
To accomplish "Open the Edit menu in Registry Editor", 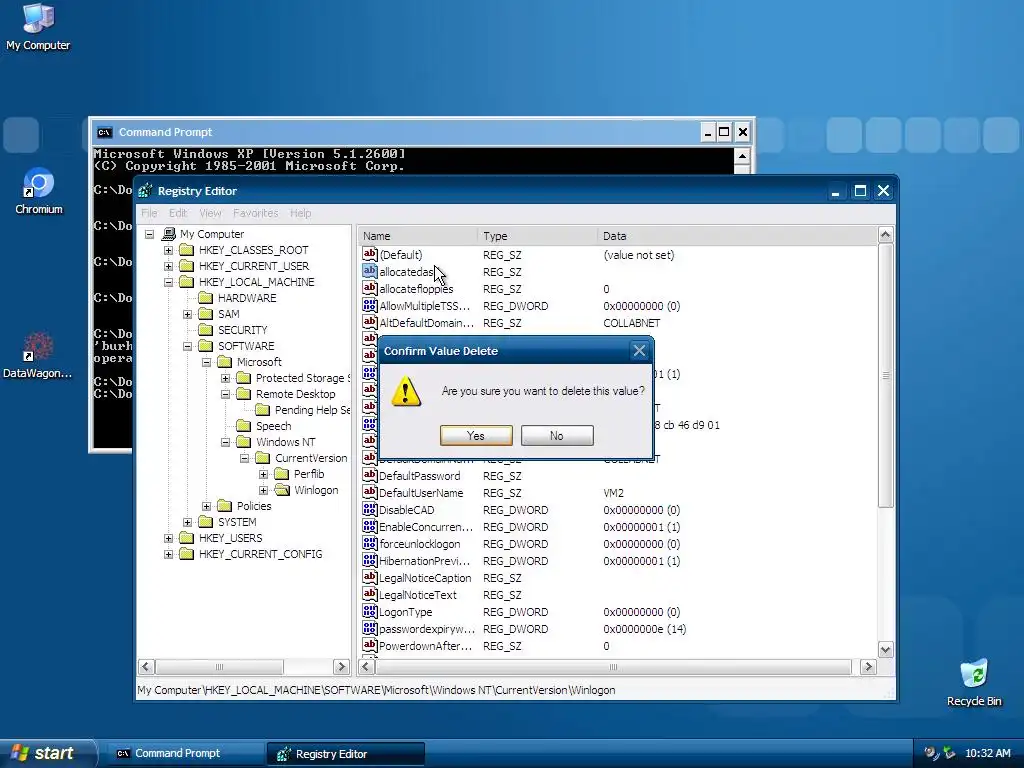I will (x=178, y=213).
